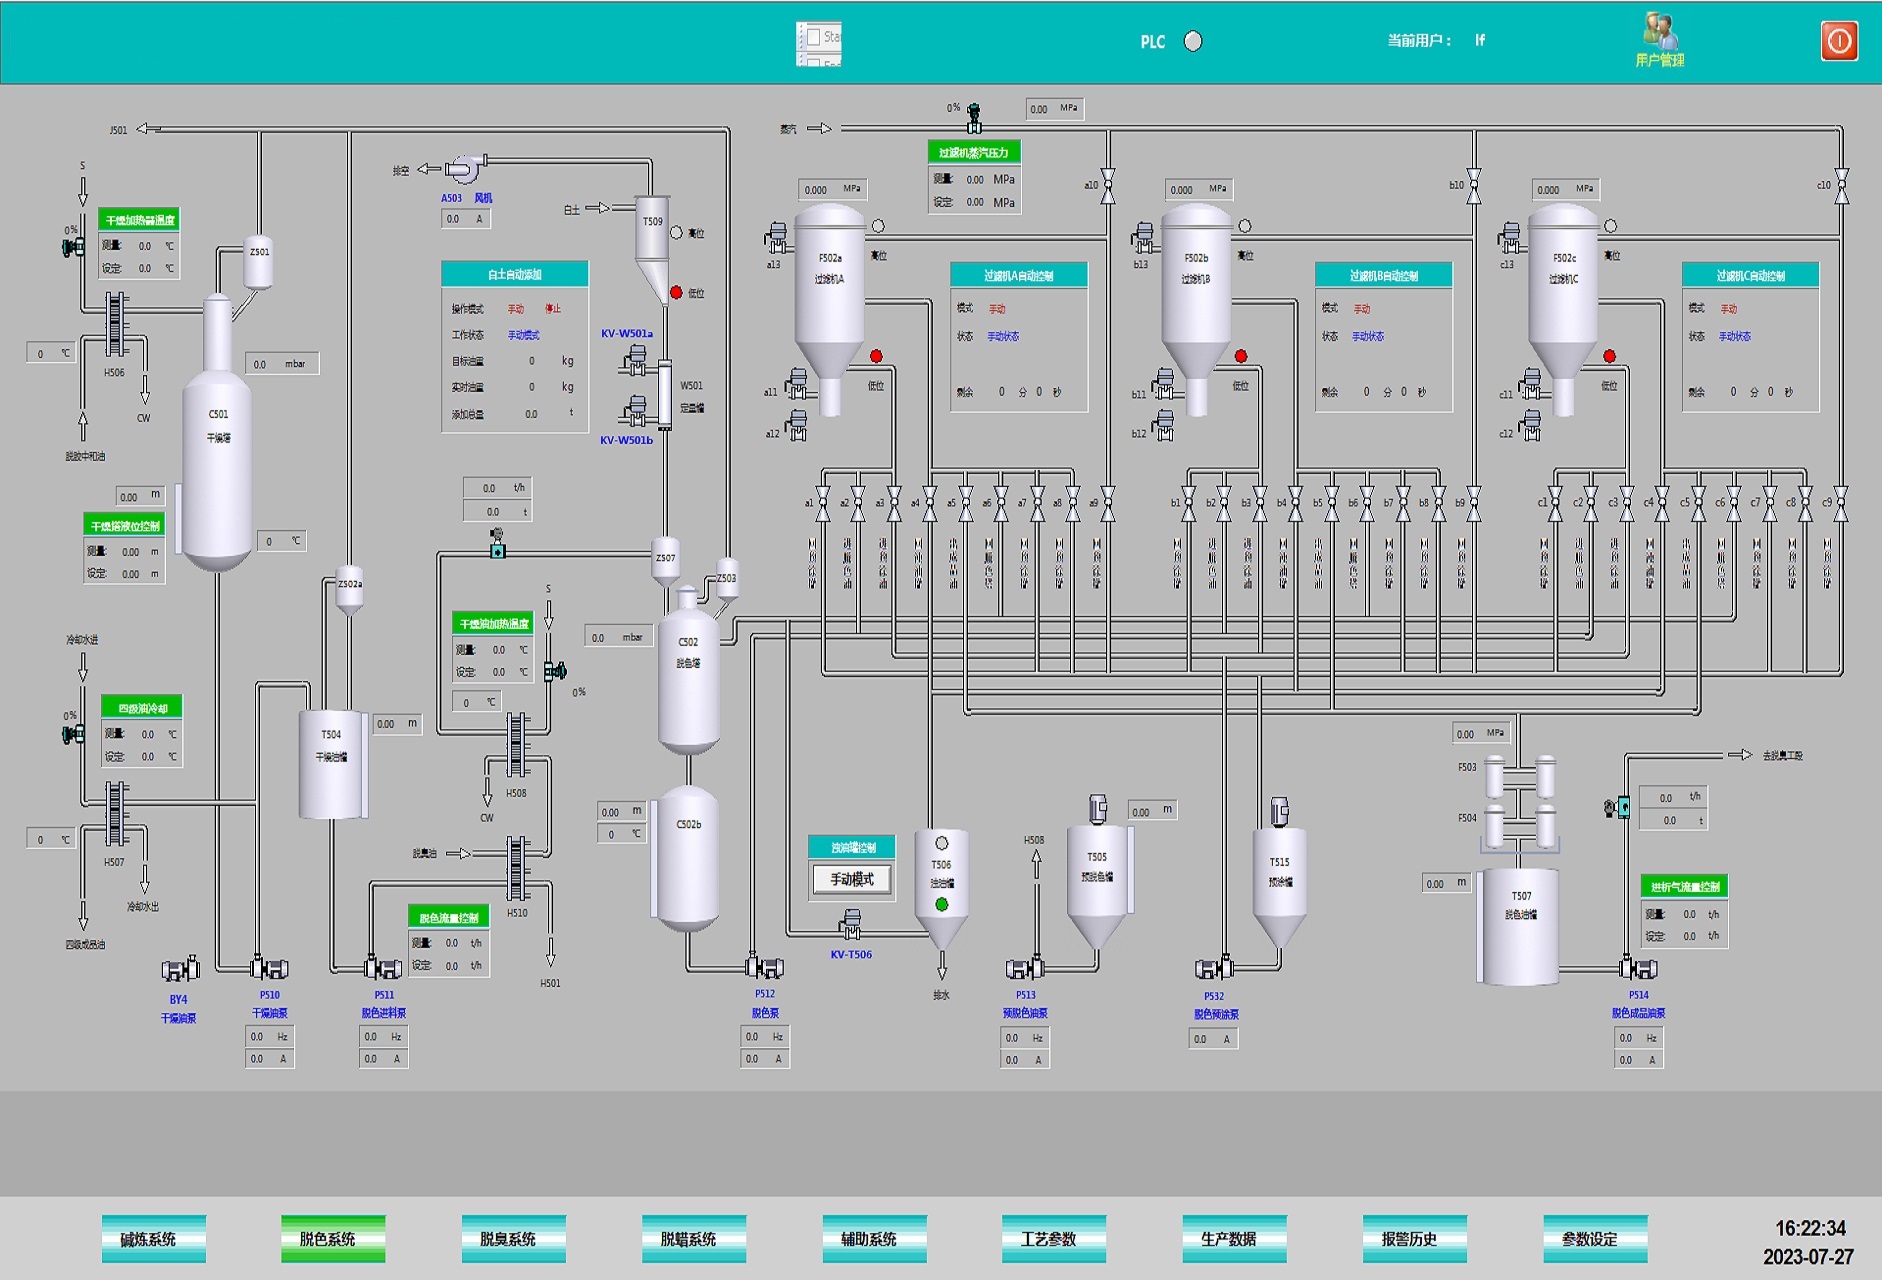The height and width of the screenshot is (1280, 1882).
Task: Click valve c12 below filter F502c
Action: [1530, 425]
